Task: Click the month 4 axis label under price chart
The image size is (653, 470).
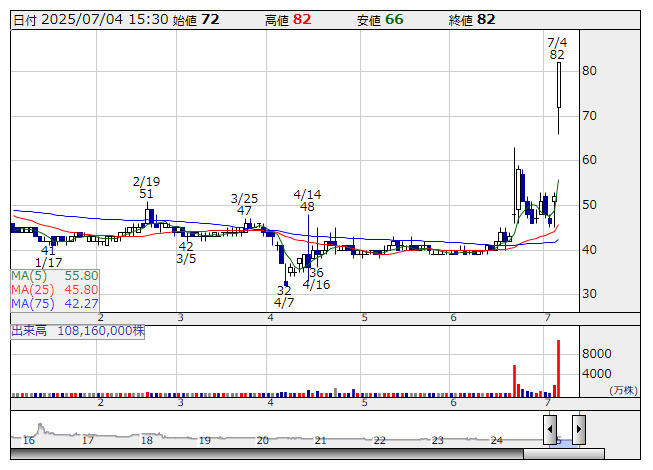Action: 271,318
